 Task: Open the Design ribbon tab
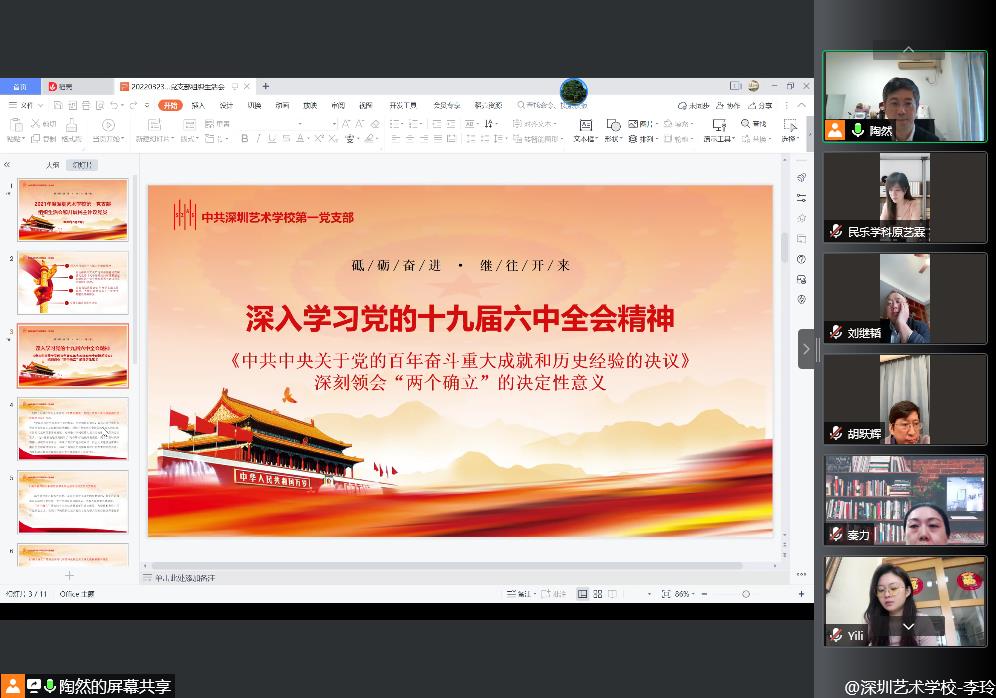(225, 105)
